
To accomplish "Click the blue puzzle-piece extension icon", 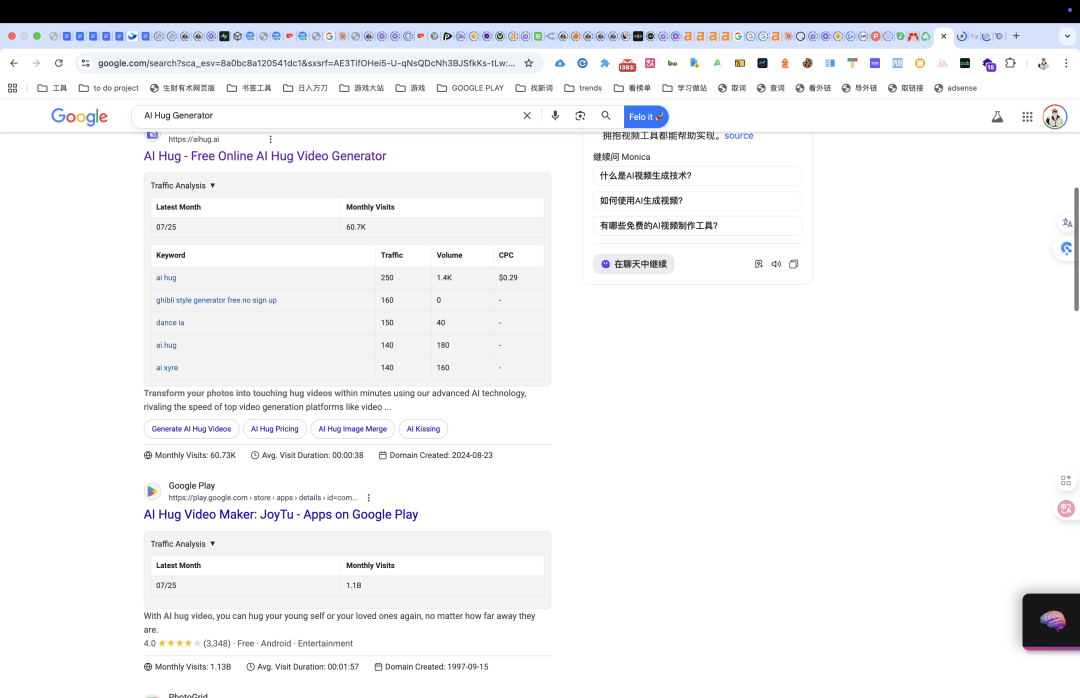I will pyautogui.click(x=605, y=63).
